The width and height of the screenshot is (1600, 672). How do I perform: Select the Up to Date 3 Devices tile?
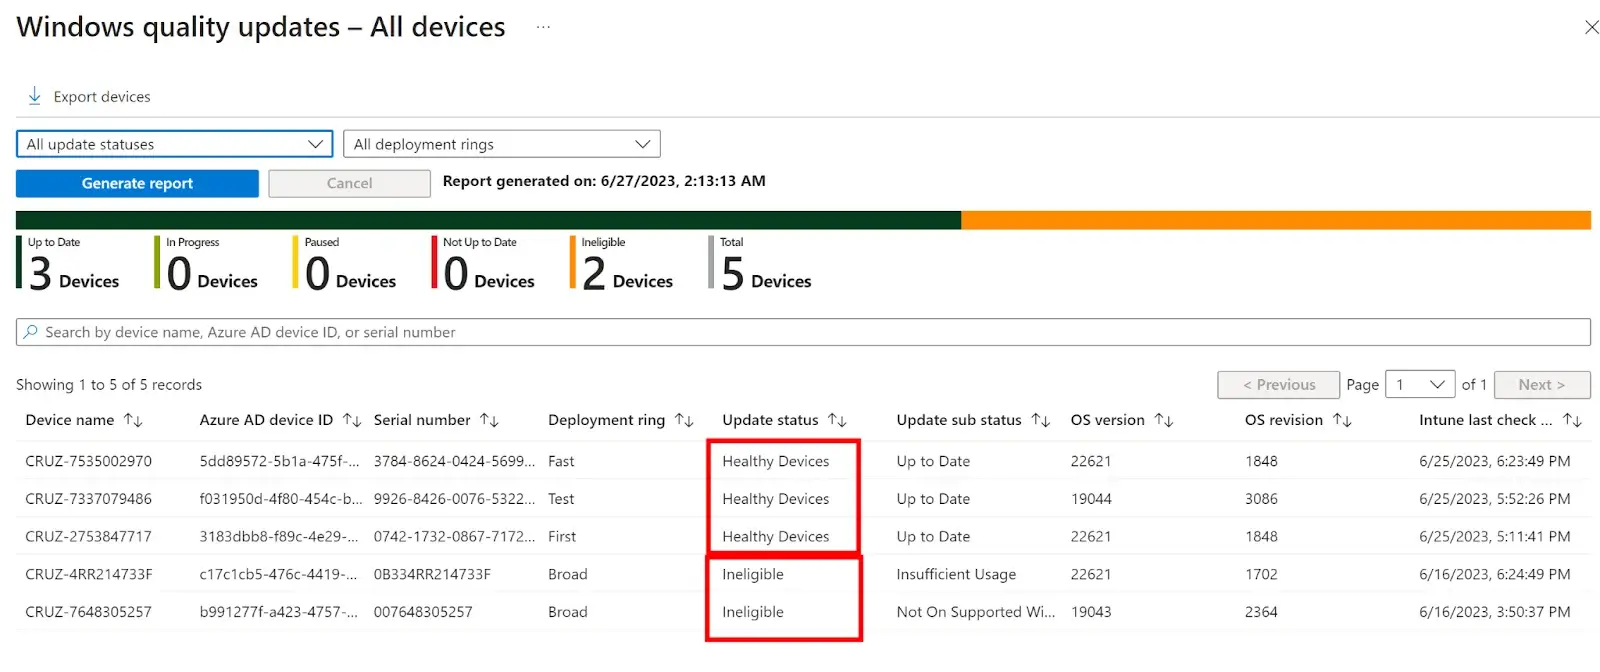tap(69, 263)
